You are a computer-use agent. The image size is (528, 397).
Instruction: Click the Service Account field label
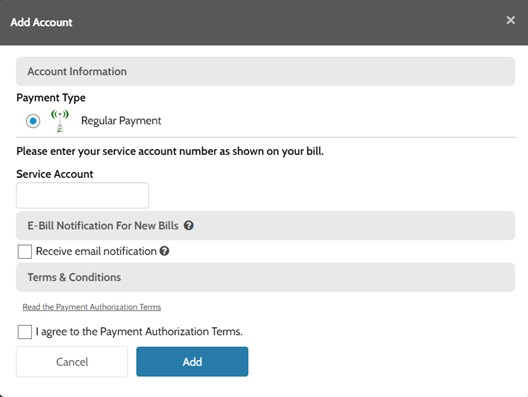click(x=55, y=174)
